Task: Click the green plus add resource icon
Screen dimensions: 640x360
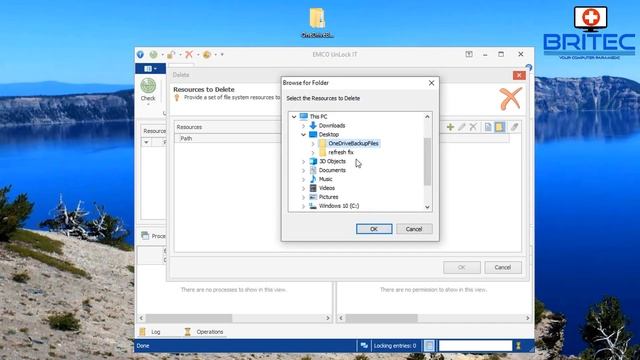Action: 450,127
